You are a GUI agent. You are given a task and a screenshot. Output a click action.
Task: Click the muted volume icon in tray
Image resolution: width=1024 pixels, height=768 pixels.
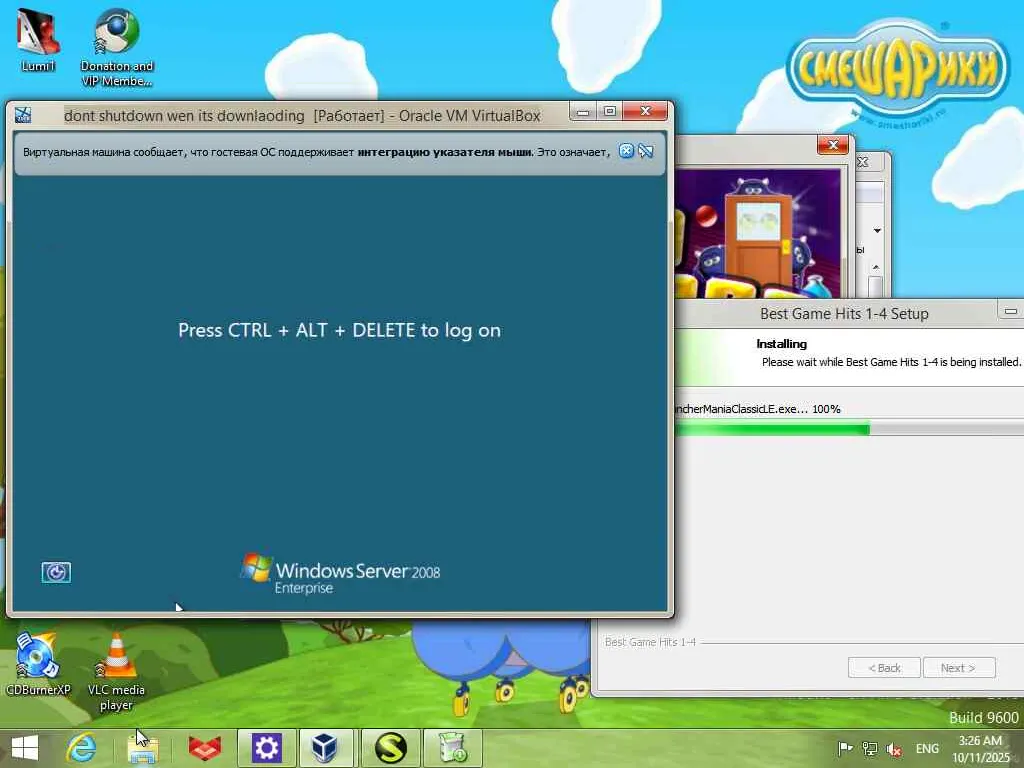click(x=893, y=749)
